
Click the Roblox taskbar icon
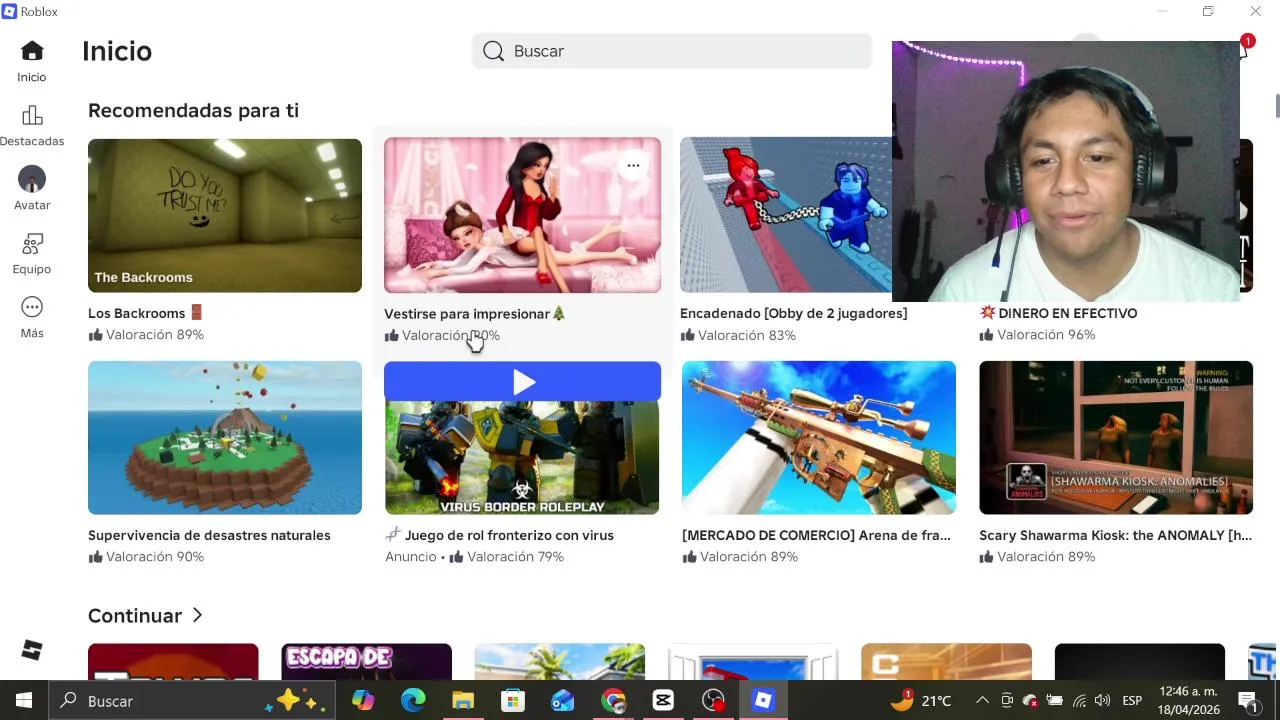point(763,701)
